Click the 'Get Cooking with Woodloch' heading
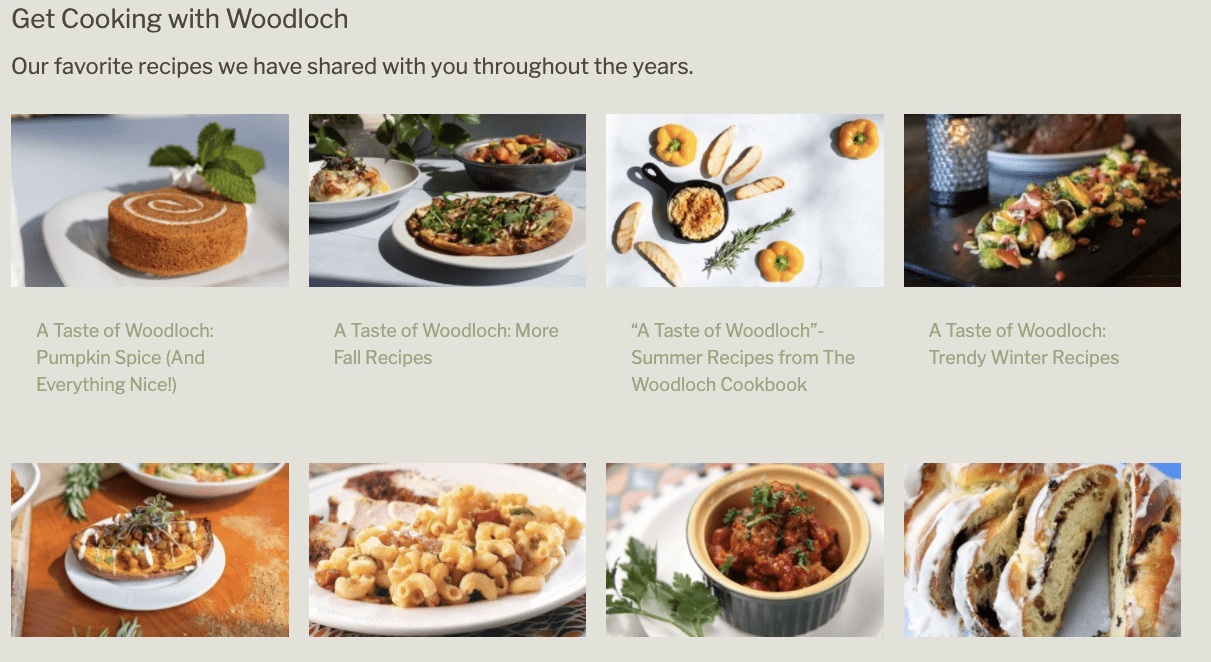 pyautogui.click(x=180, y=19)
